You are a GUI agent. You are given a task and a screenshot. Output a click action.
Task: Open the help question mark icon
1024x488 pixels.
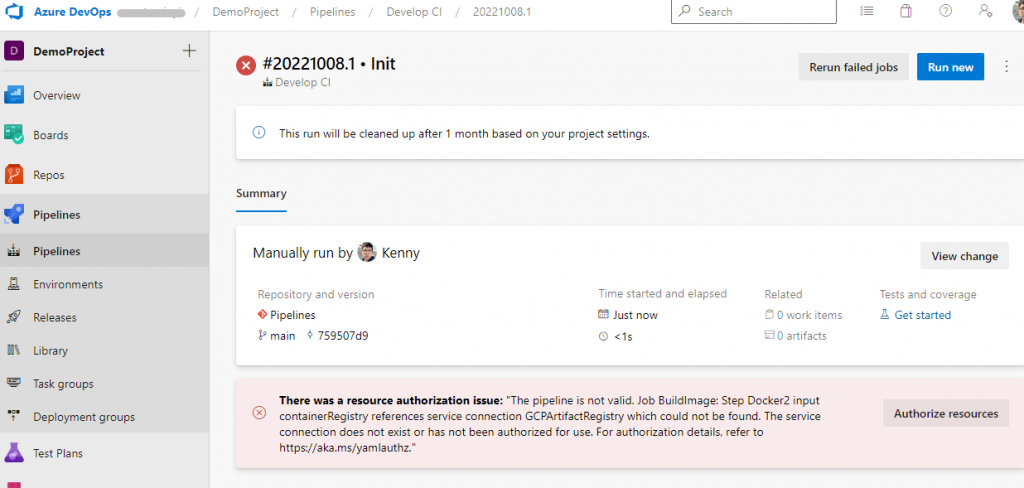pyautogui.click(x=945, y=11)
